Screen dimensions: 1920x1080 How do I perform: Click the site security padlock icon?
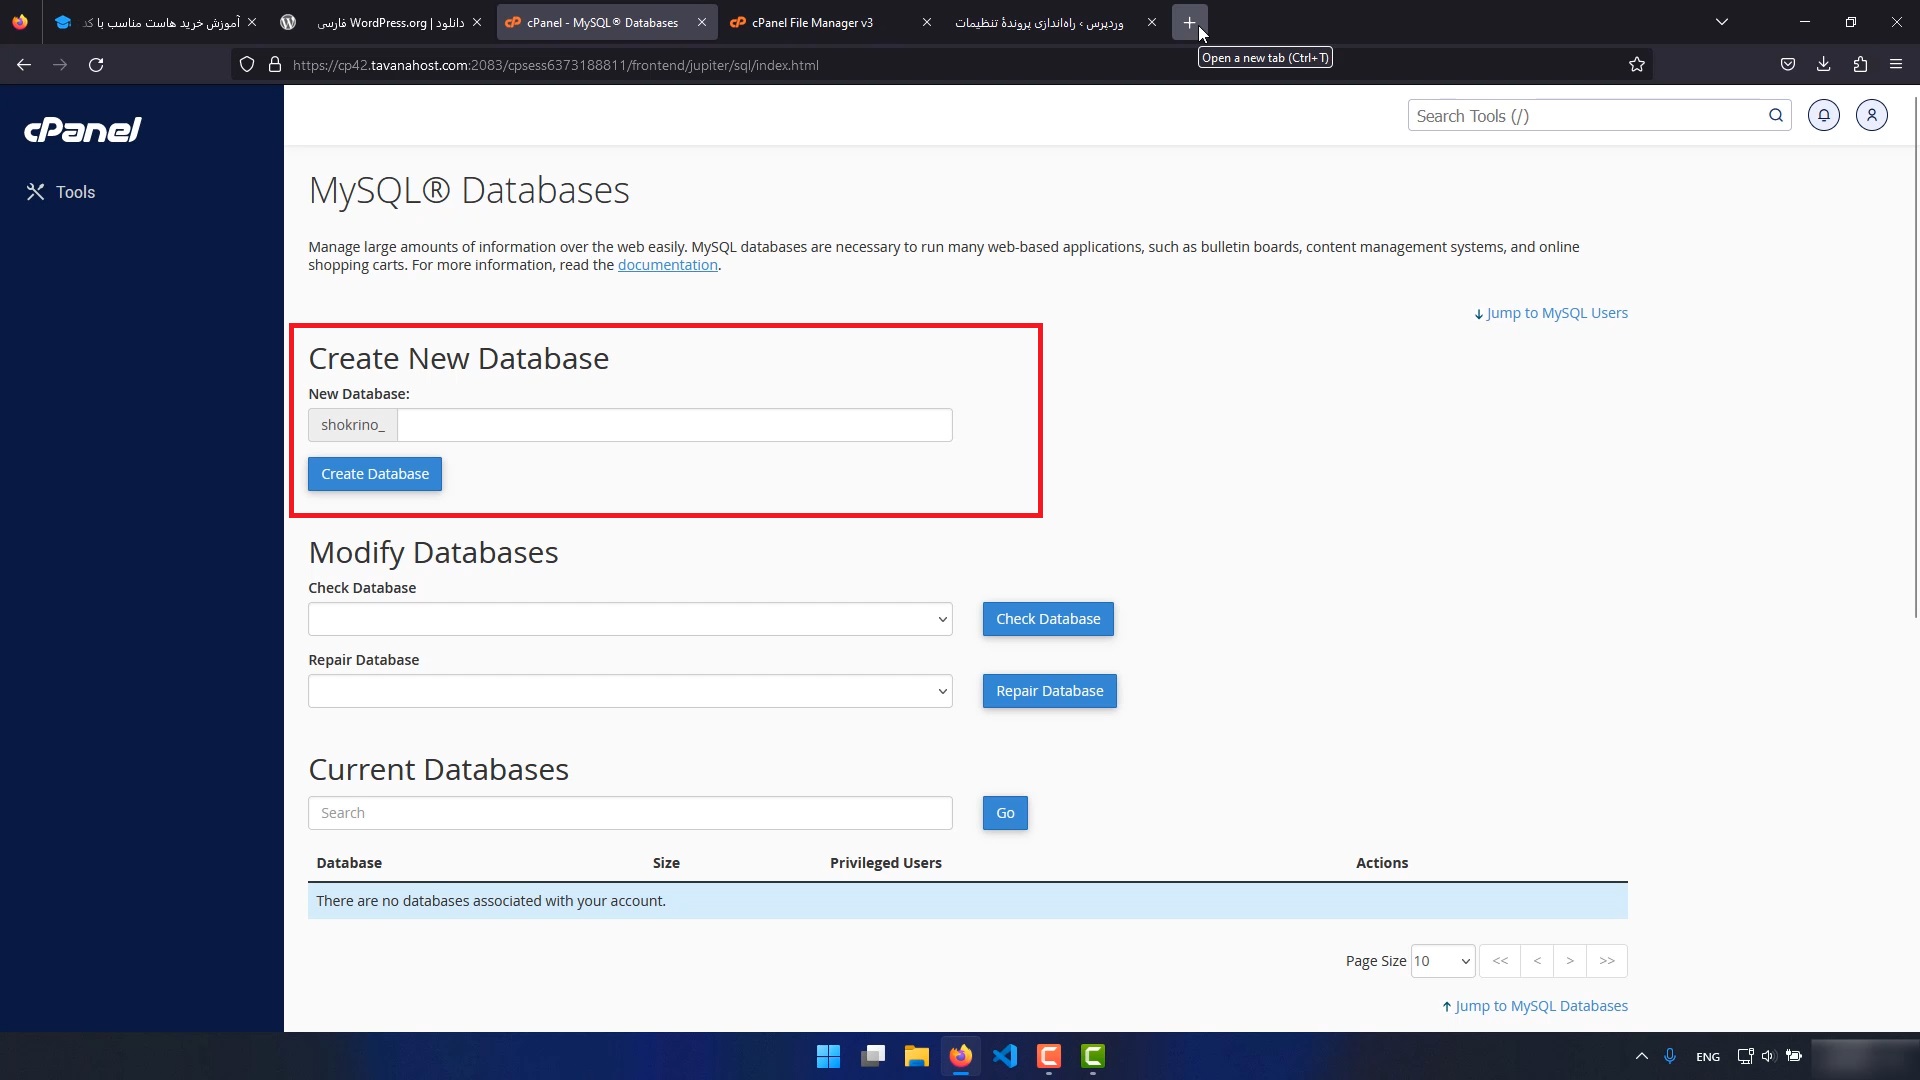tap(275, 65)
